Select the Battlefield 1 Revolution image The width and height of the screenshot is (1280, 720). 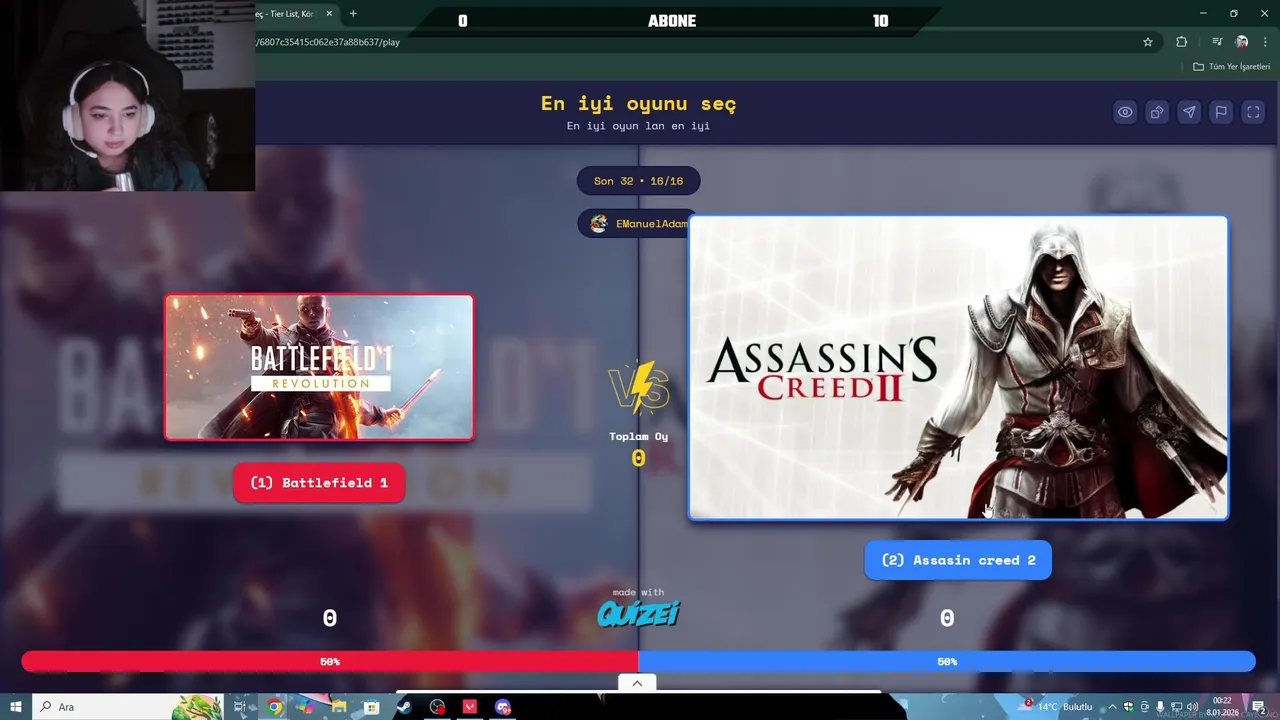point(319,367)
